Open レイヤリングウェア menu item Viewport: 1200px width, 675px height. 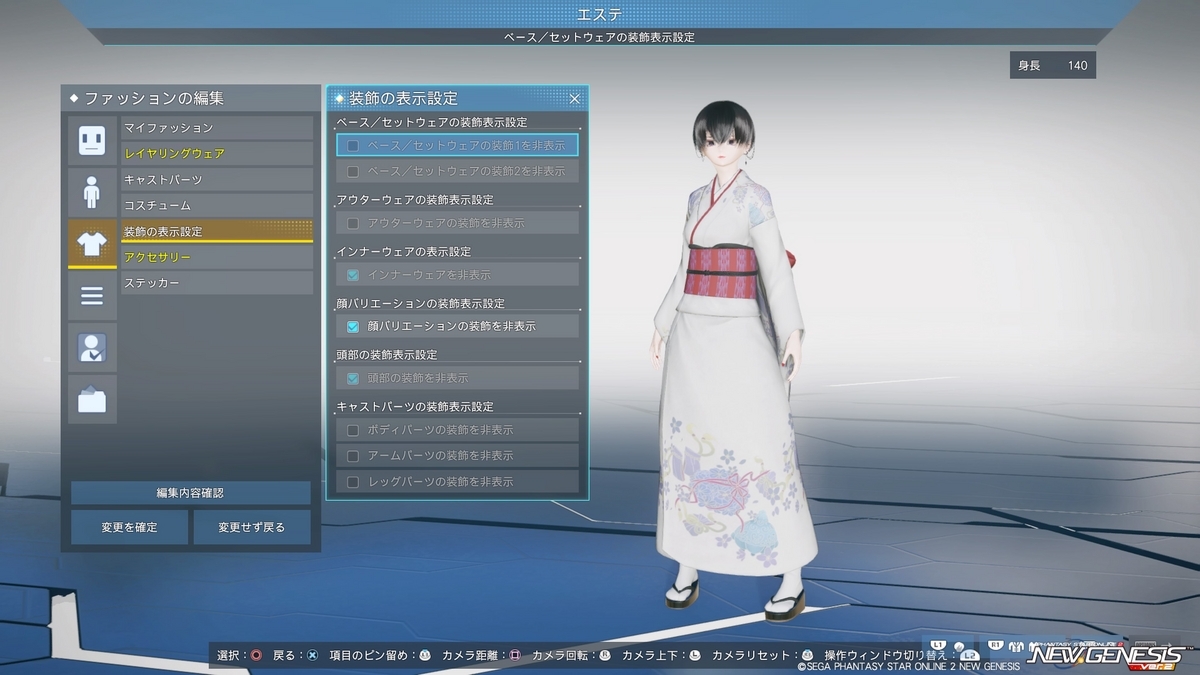[x=217, y=154]
